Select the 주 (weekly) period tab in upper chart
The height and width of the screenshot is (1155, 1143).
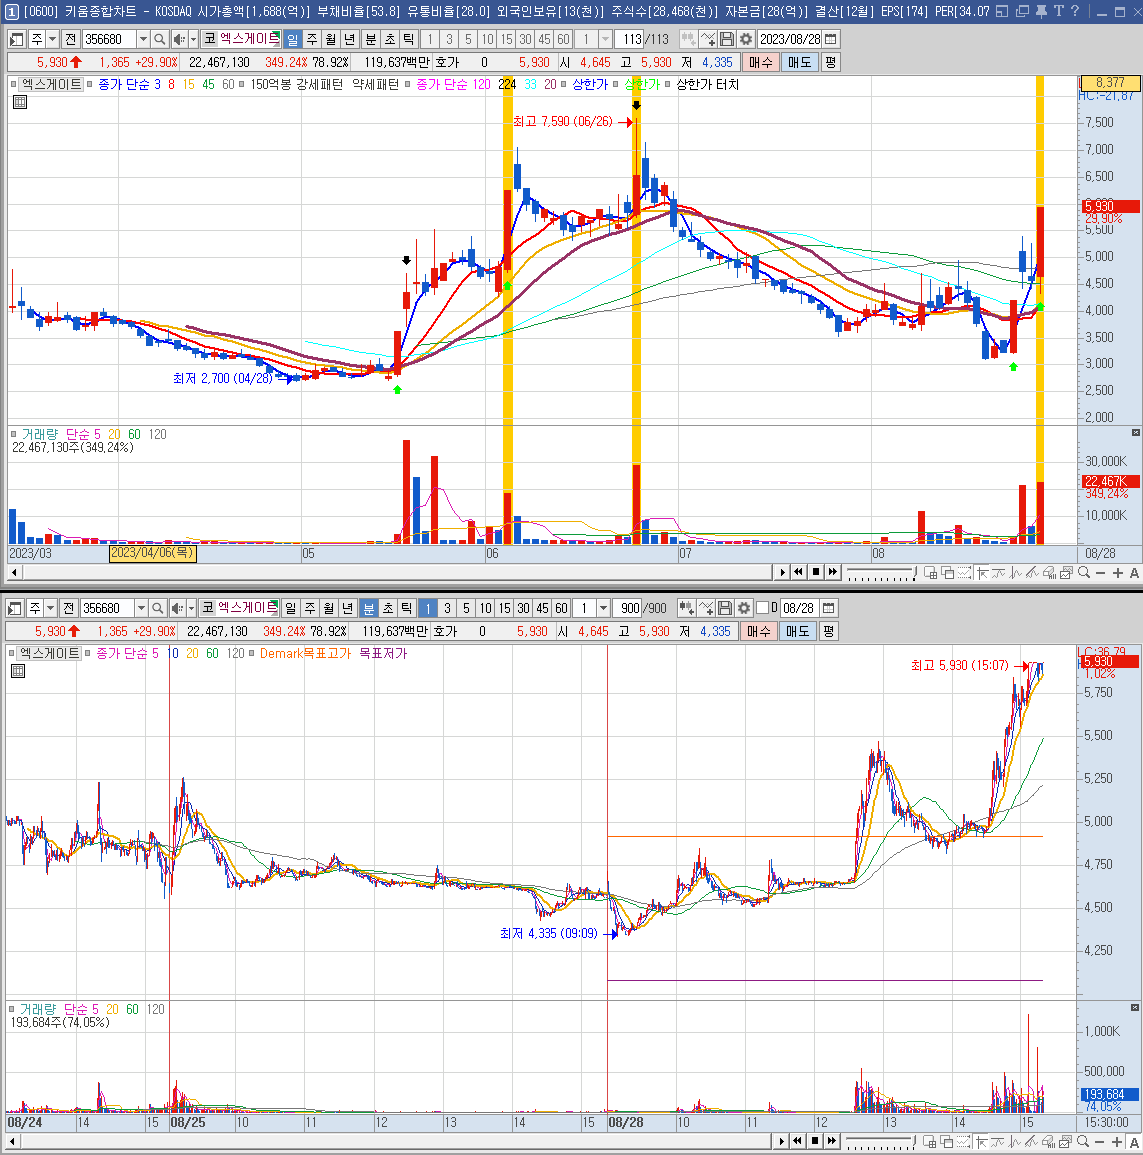312,39
